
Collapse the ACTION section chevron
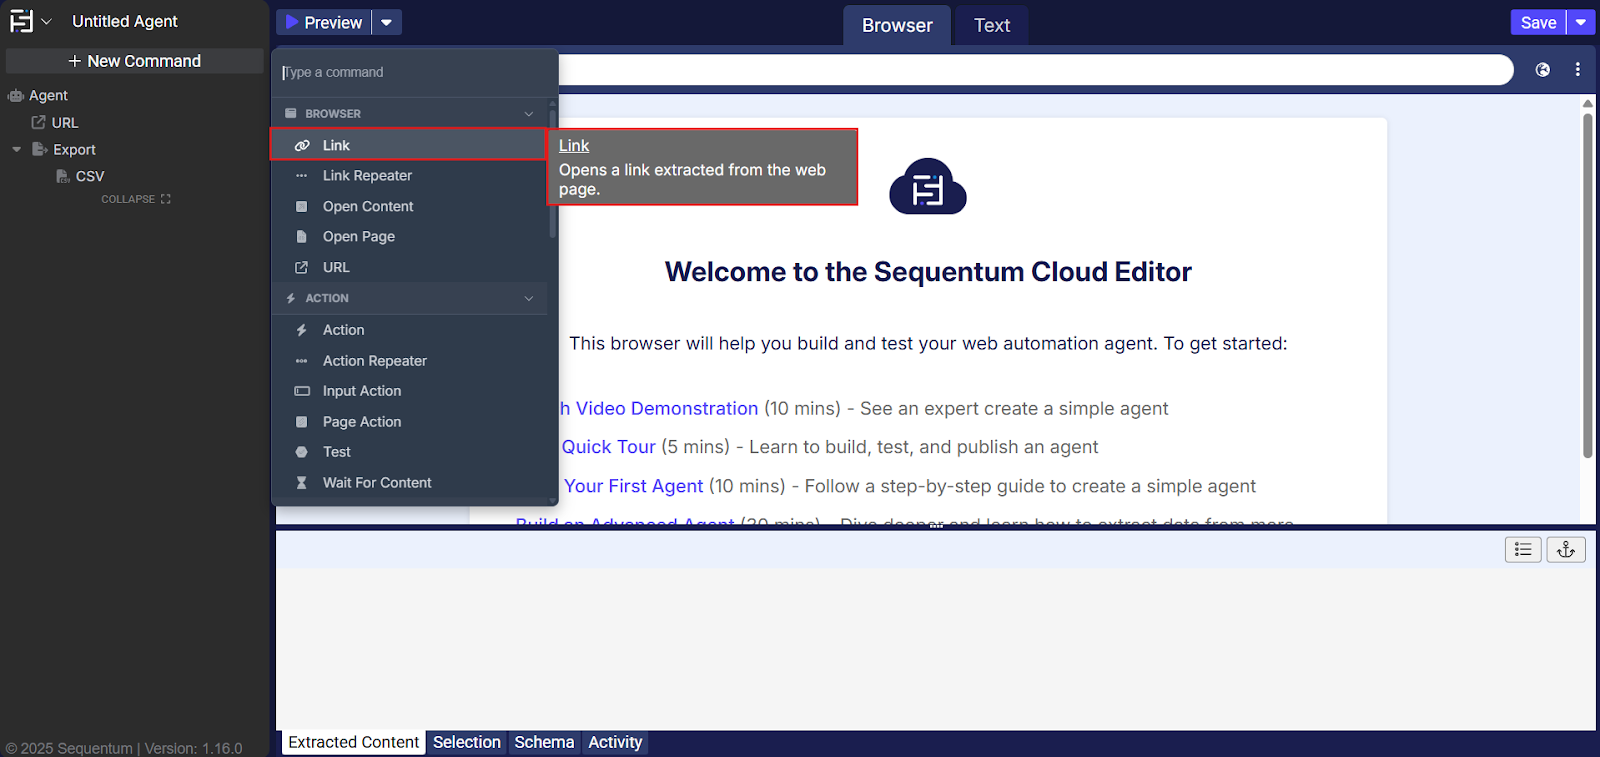(529, 298)
